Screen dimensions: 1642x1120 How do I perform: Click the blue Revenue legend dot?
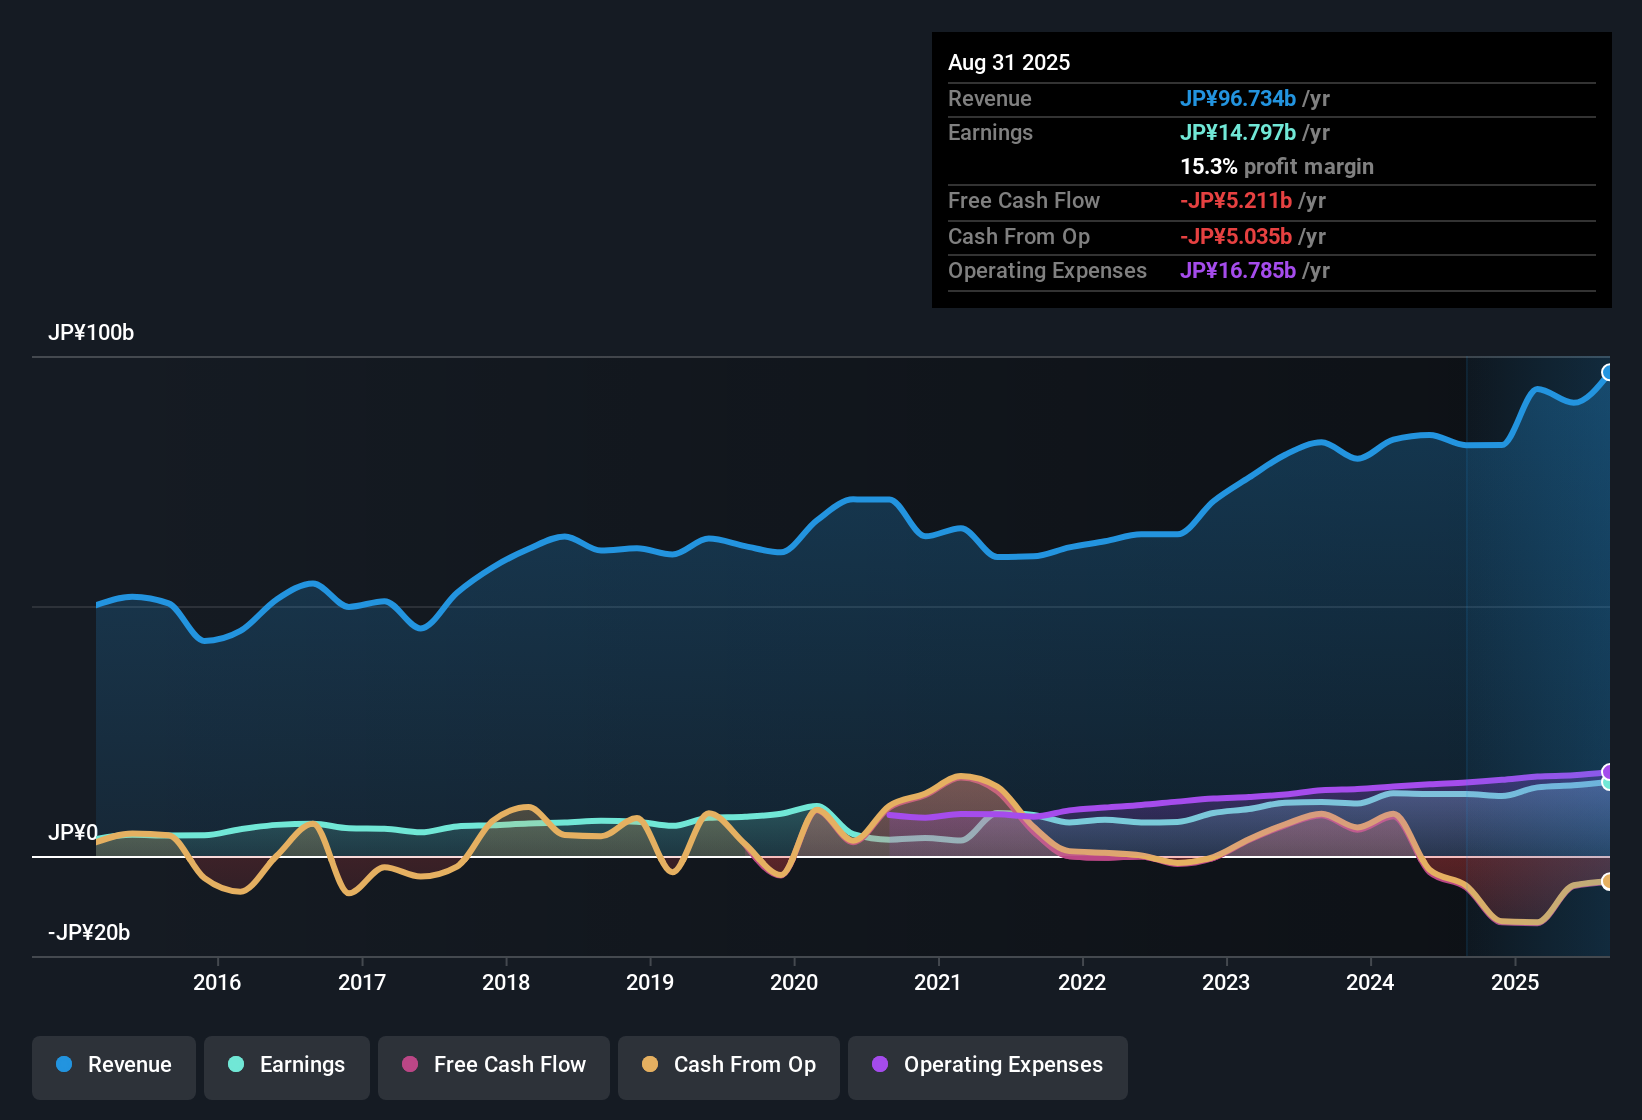tap(63, 1065)
